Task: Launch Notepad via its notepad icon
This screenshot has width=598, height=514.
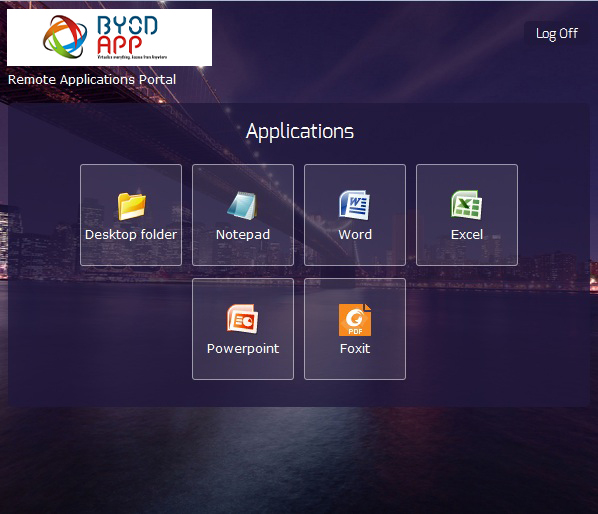Action: click(x=243, y=206)
